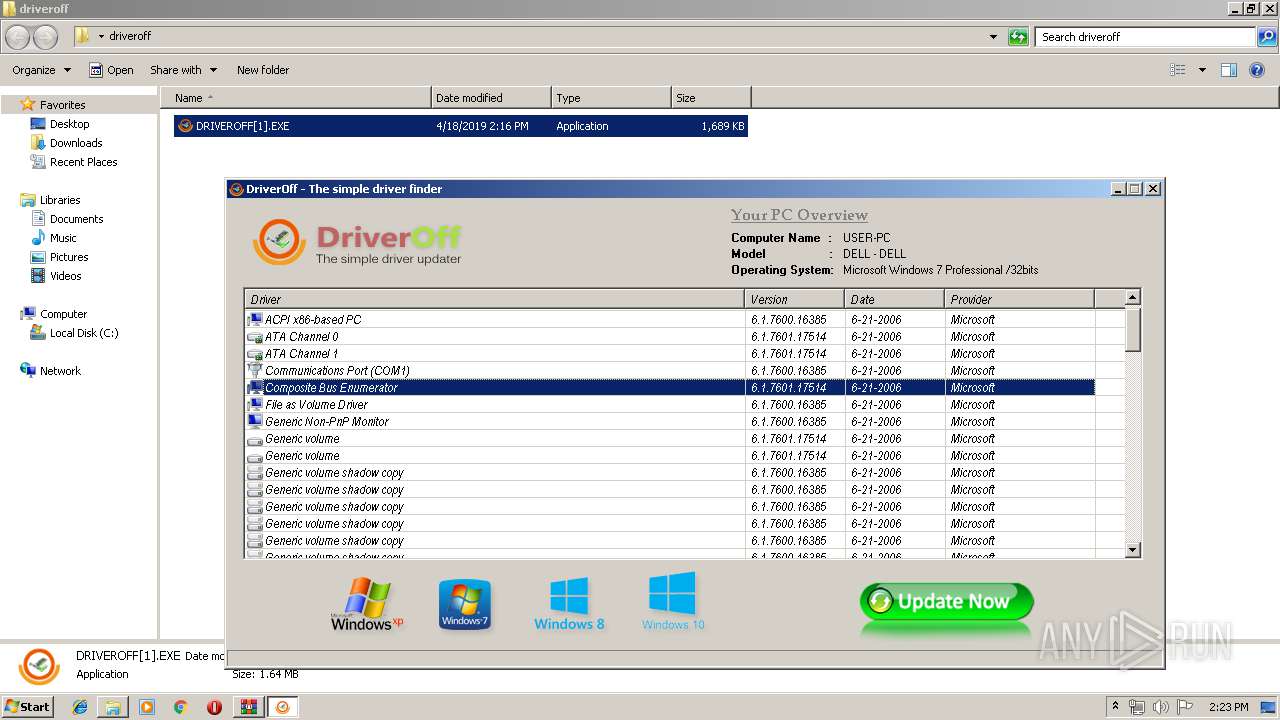Viewport: 1280px width, 720px height.
Task: Sort files by Type column header
Action: (611, 98)
